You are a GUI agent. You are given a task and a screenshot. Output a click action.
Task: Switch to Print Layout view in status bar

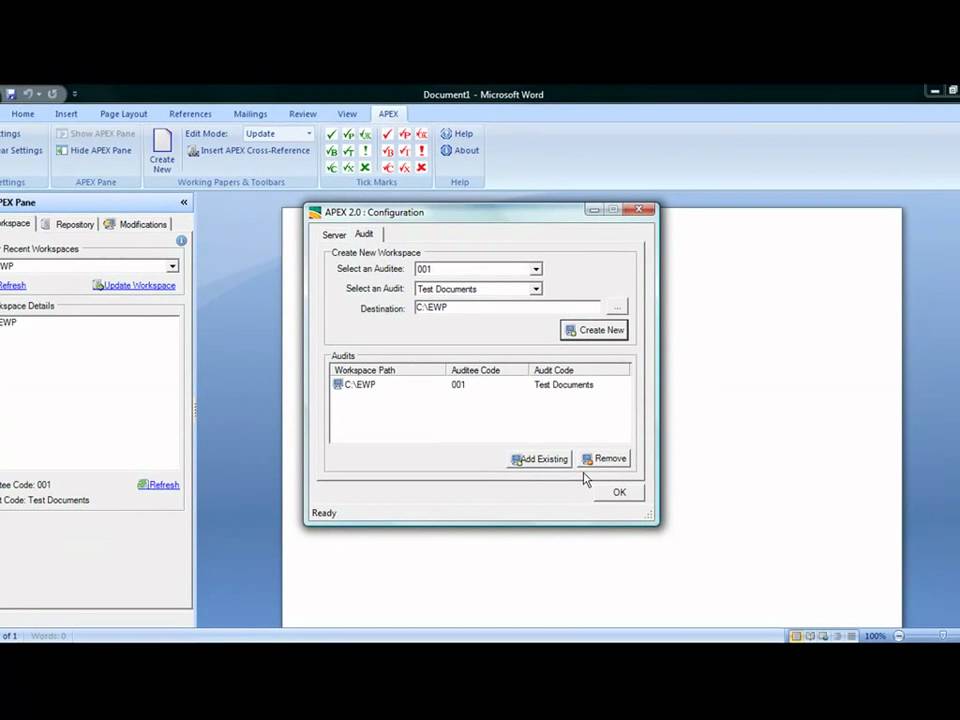coord(796,636)
